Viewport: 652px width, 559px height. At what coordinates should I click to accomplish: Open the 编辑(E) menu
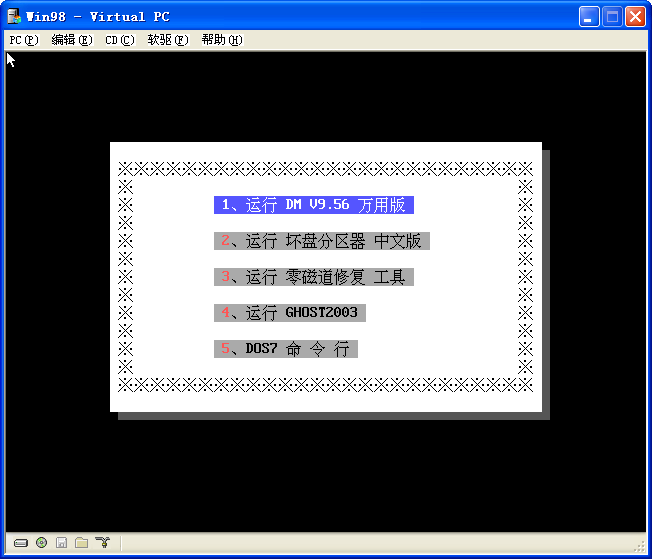pyautogui.click(x=72, y=40)
